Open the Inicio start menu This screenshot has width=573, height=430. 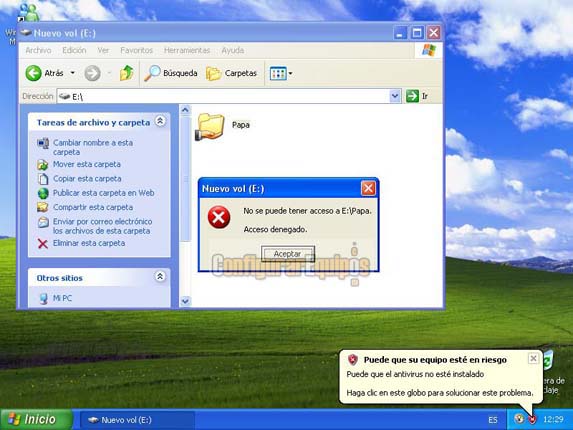36,419
